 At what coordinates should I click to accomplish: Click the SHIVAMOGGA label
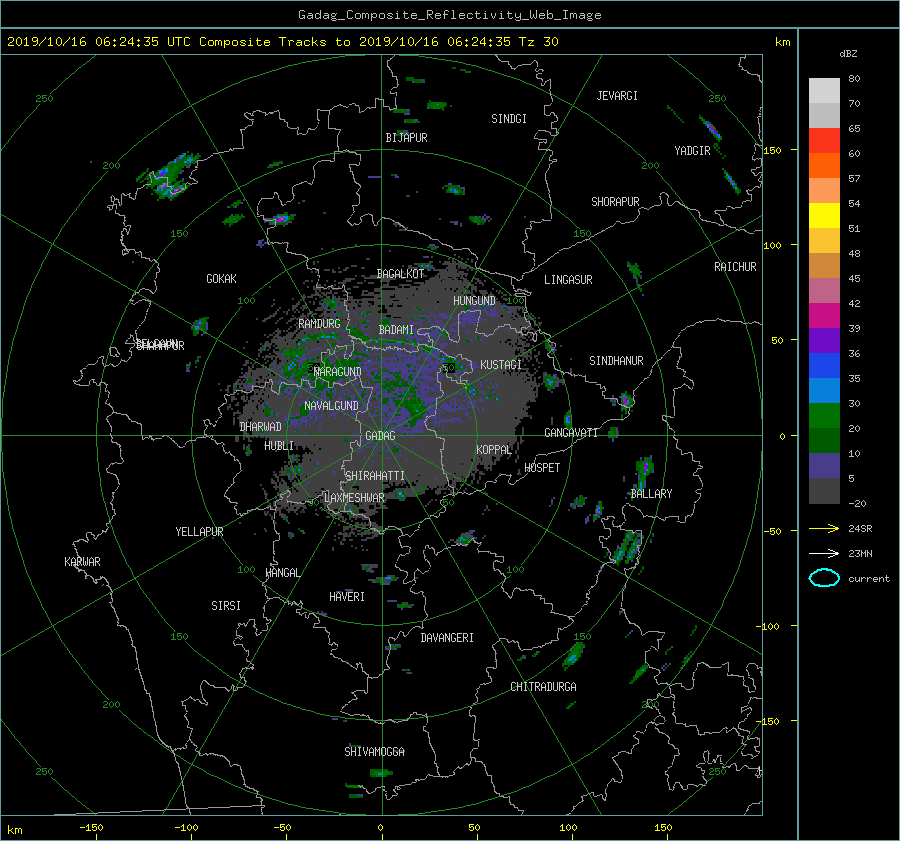[374, 752]
